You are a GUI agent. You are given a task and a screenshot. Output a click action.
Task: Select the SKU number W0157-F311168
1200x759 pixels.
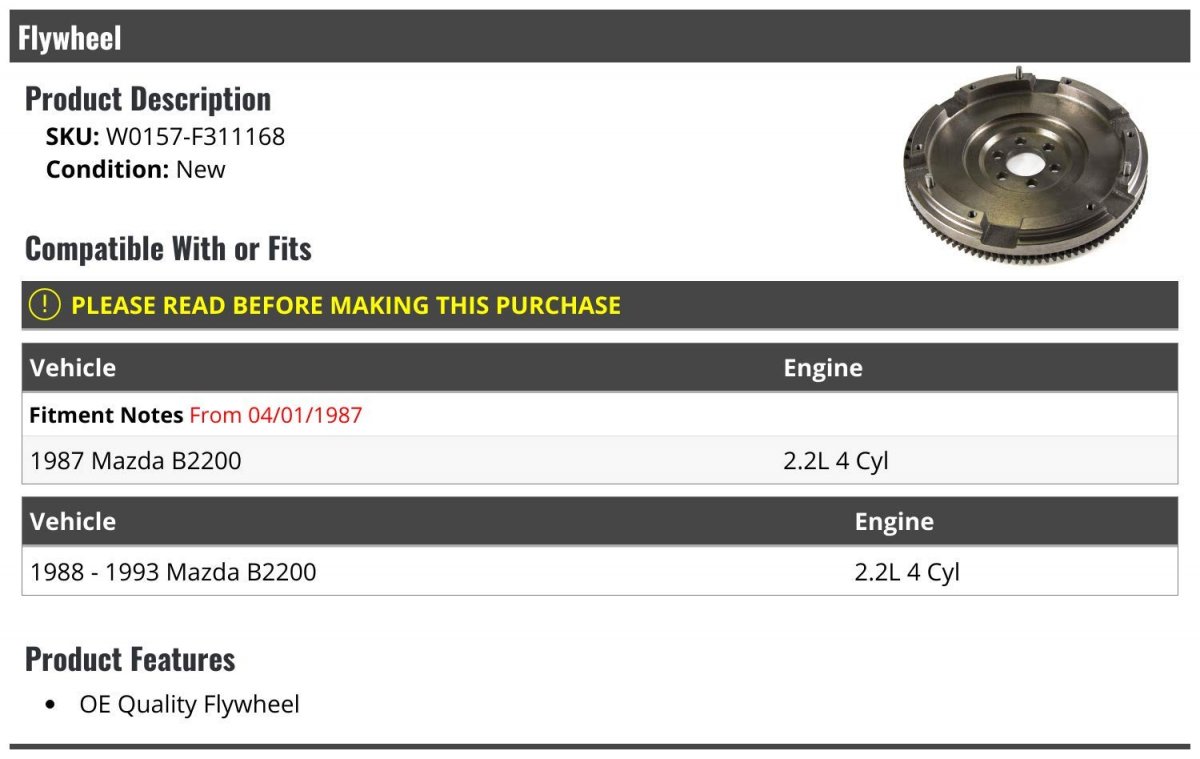pos(195,137)
